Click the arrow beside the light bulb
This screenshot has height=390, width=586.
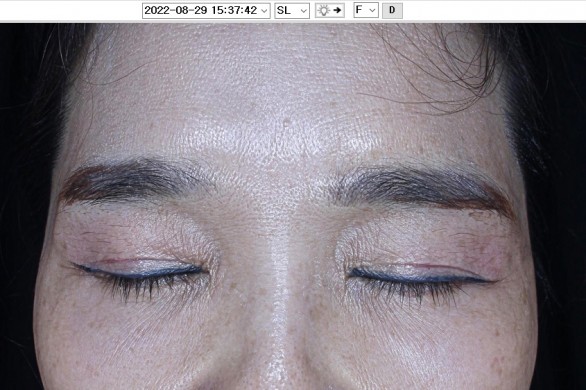pyautogui.click(x=337, y=10)
